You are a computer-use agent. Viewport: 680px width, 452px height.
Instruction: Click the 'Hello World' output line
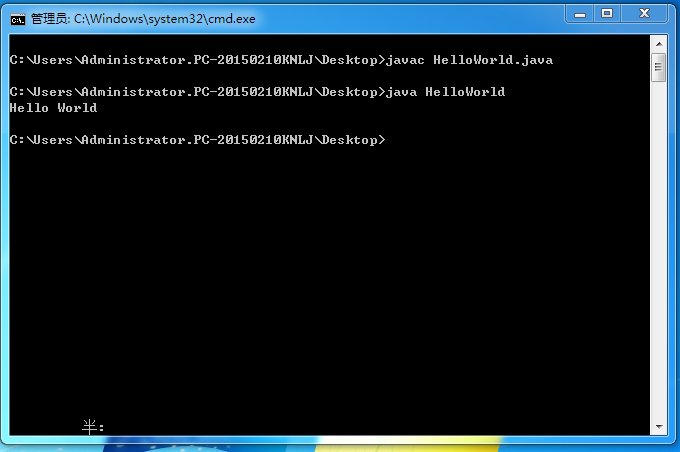point(53,108)
